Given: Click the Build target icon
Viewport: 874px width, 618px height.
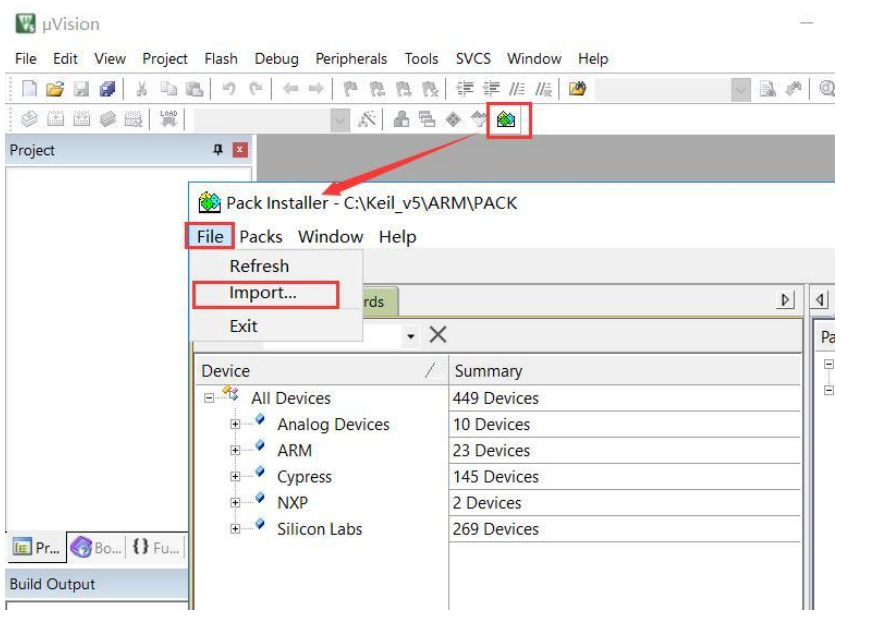Looking at the screenshot, I should 55,119.
